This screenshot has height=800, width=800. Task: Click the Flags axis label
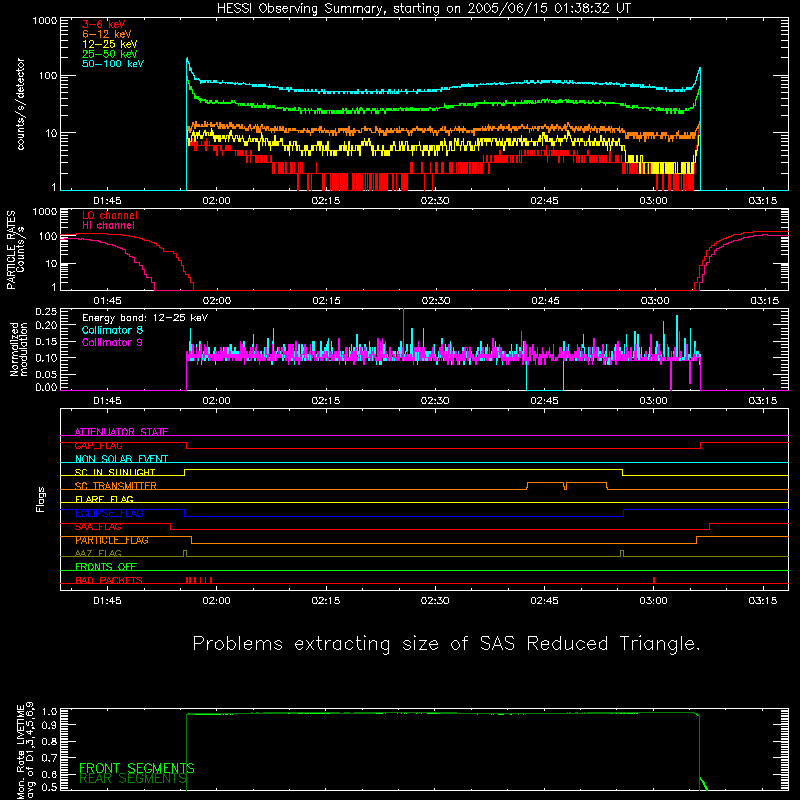pos(41,499)
